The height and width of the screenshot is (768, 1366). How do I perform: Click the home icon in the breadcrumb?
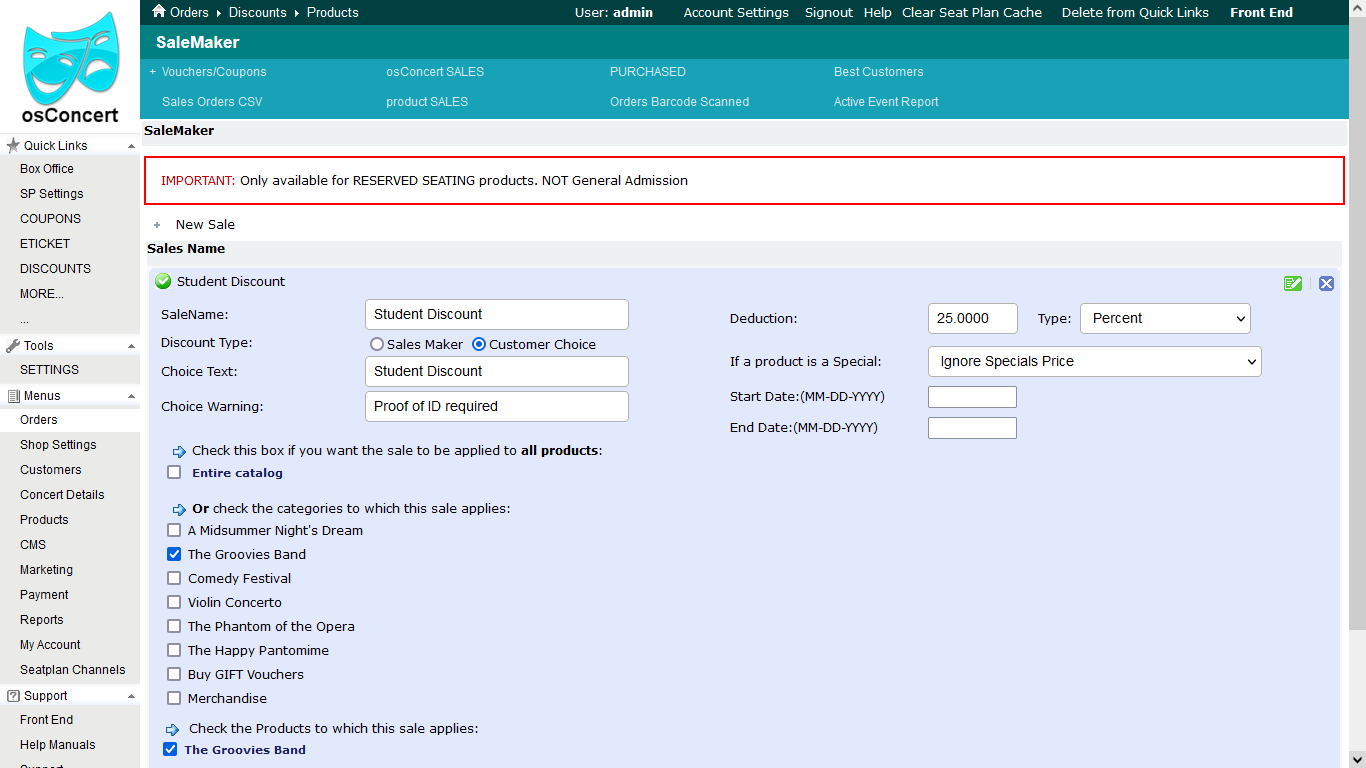[158, 12]
